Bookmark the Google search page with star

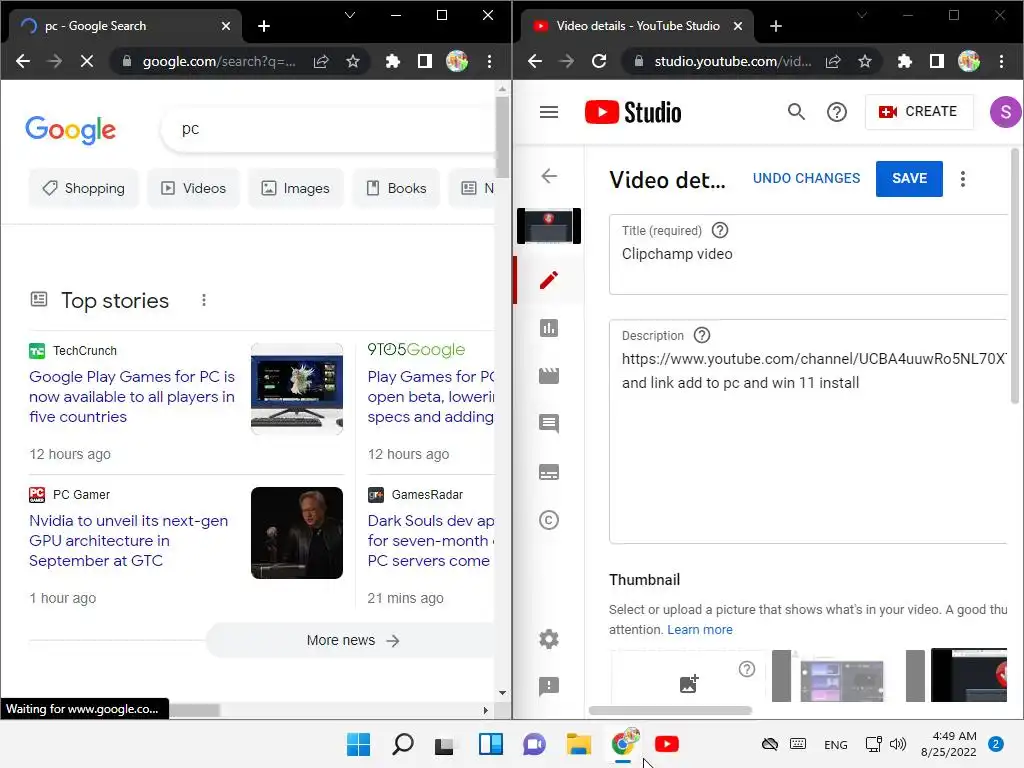pos(353,61)
